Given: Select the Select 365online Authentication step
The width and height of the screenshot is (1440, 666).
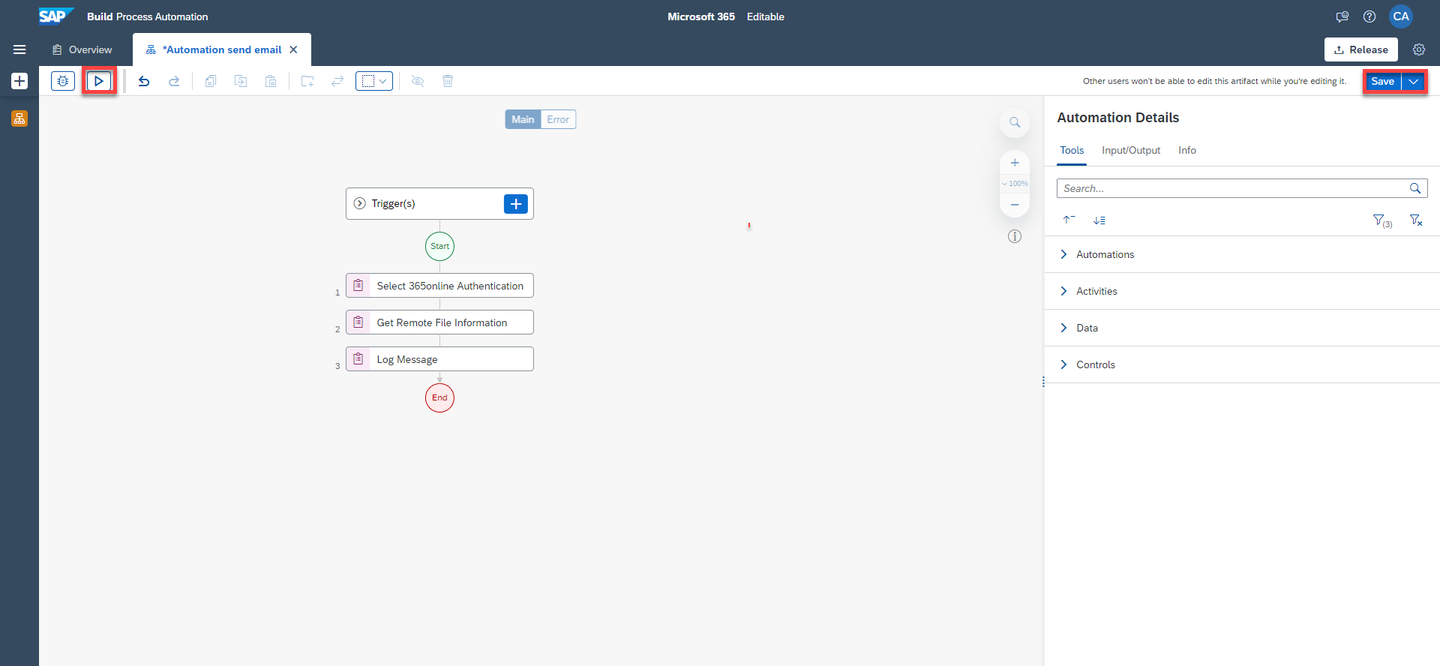Looking at the screenshot, I should click(x=440, y=286).
